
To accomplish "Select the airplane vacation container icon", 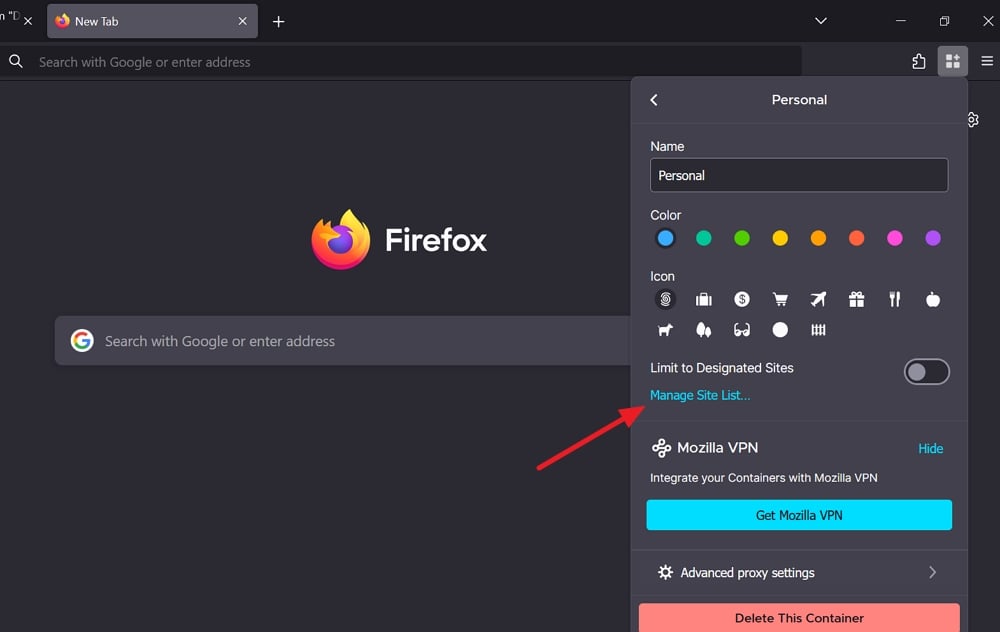I will (818, 299).
